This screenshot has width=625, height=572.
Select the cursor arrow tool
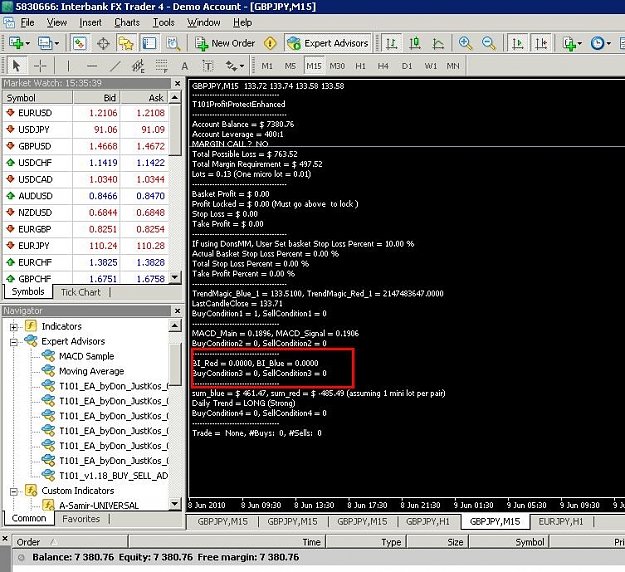16,66
